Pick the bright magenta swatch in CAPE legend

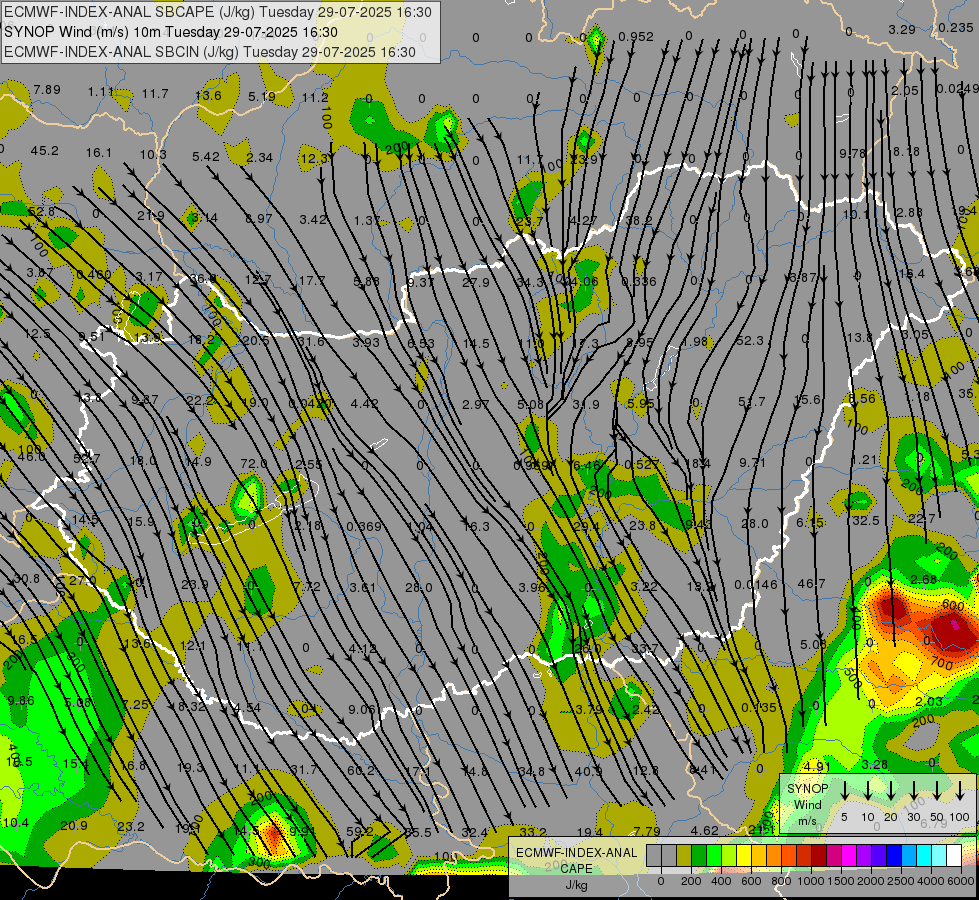pyautogui.click(x=849, y=855)
